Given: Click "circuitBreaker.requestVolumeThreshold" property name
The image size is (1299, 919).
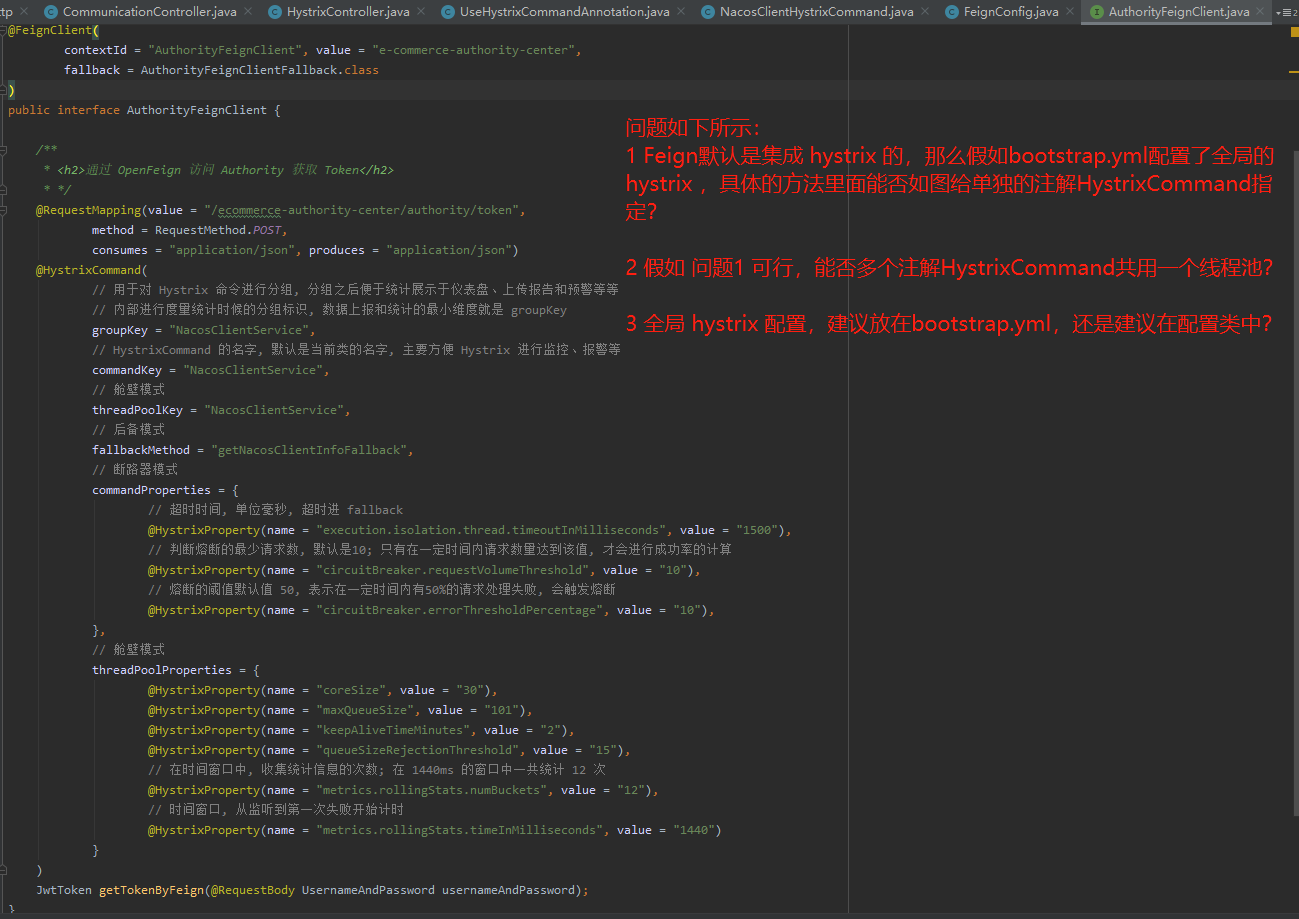Looking at the screenshot, I should pos(451,570).
